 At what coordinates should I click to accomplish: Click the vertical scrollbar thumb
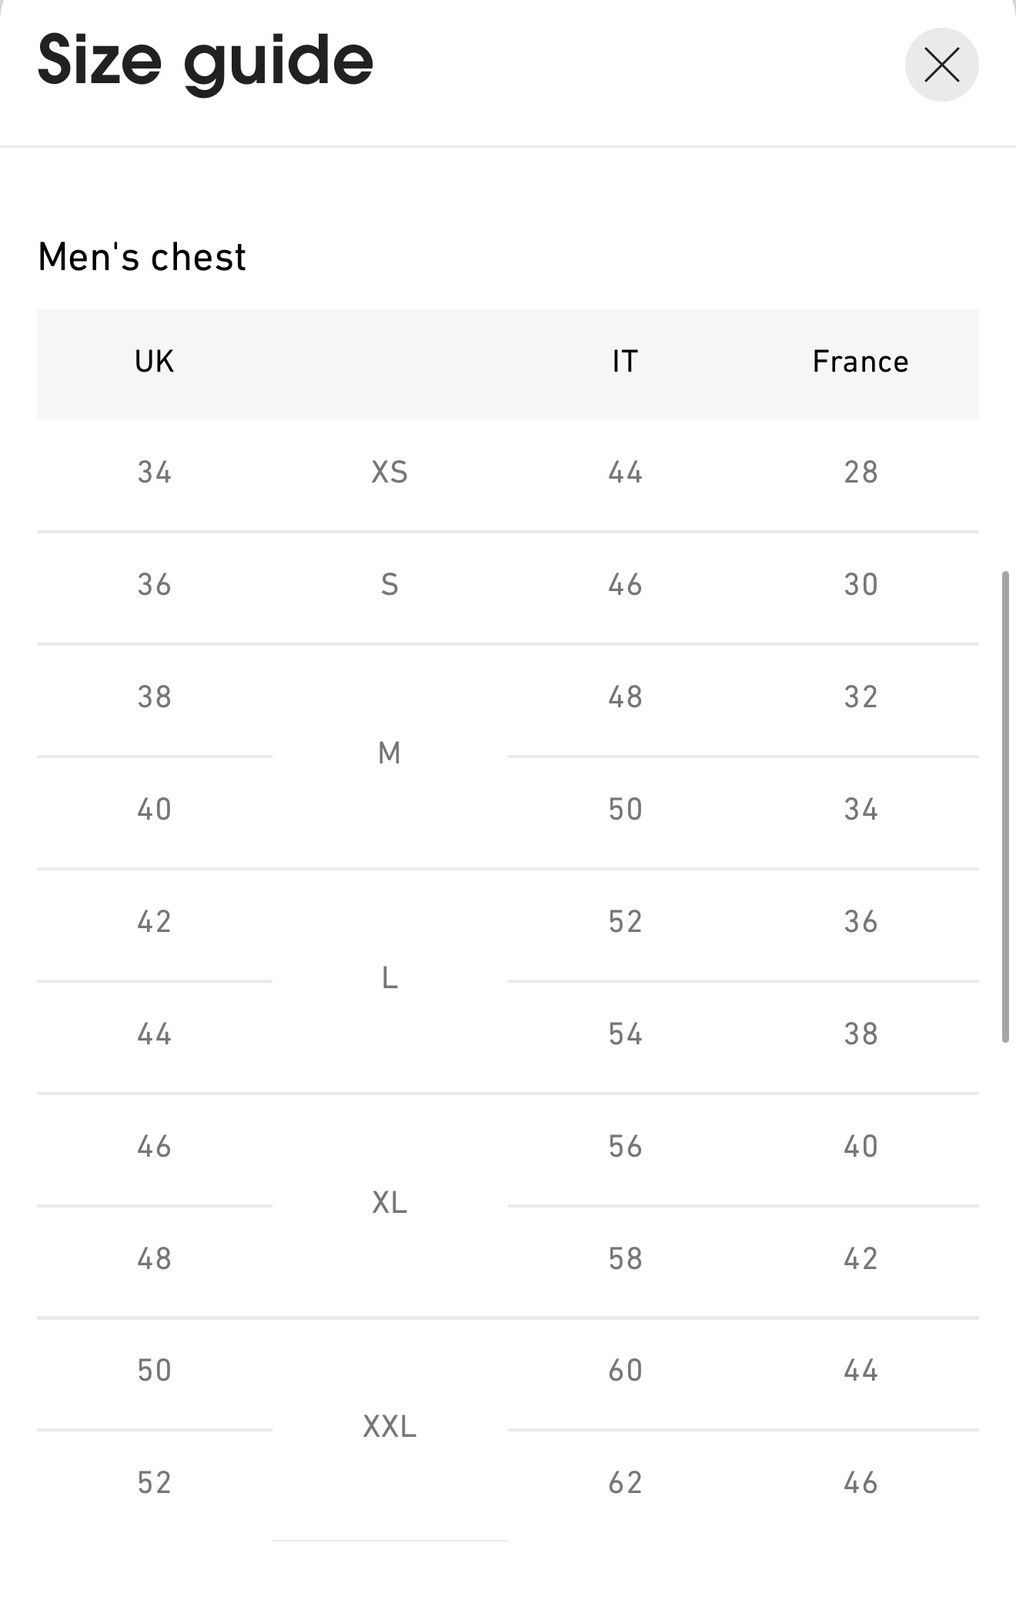pos(1005,807)
